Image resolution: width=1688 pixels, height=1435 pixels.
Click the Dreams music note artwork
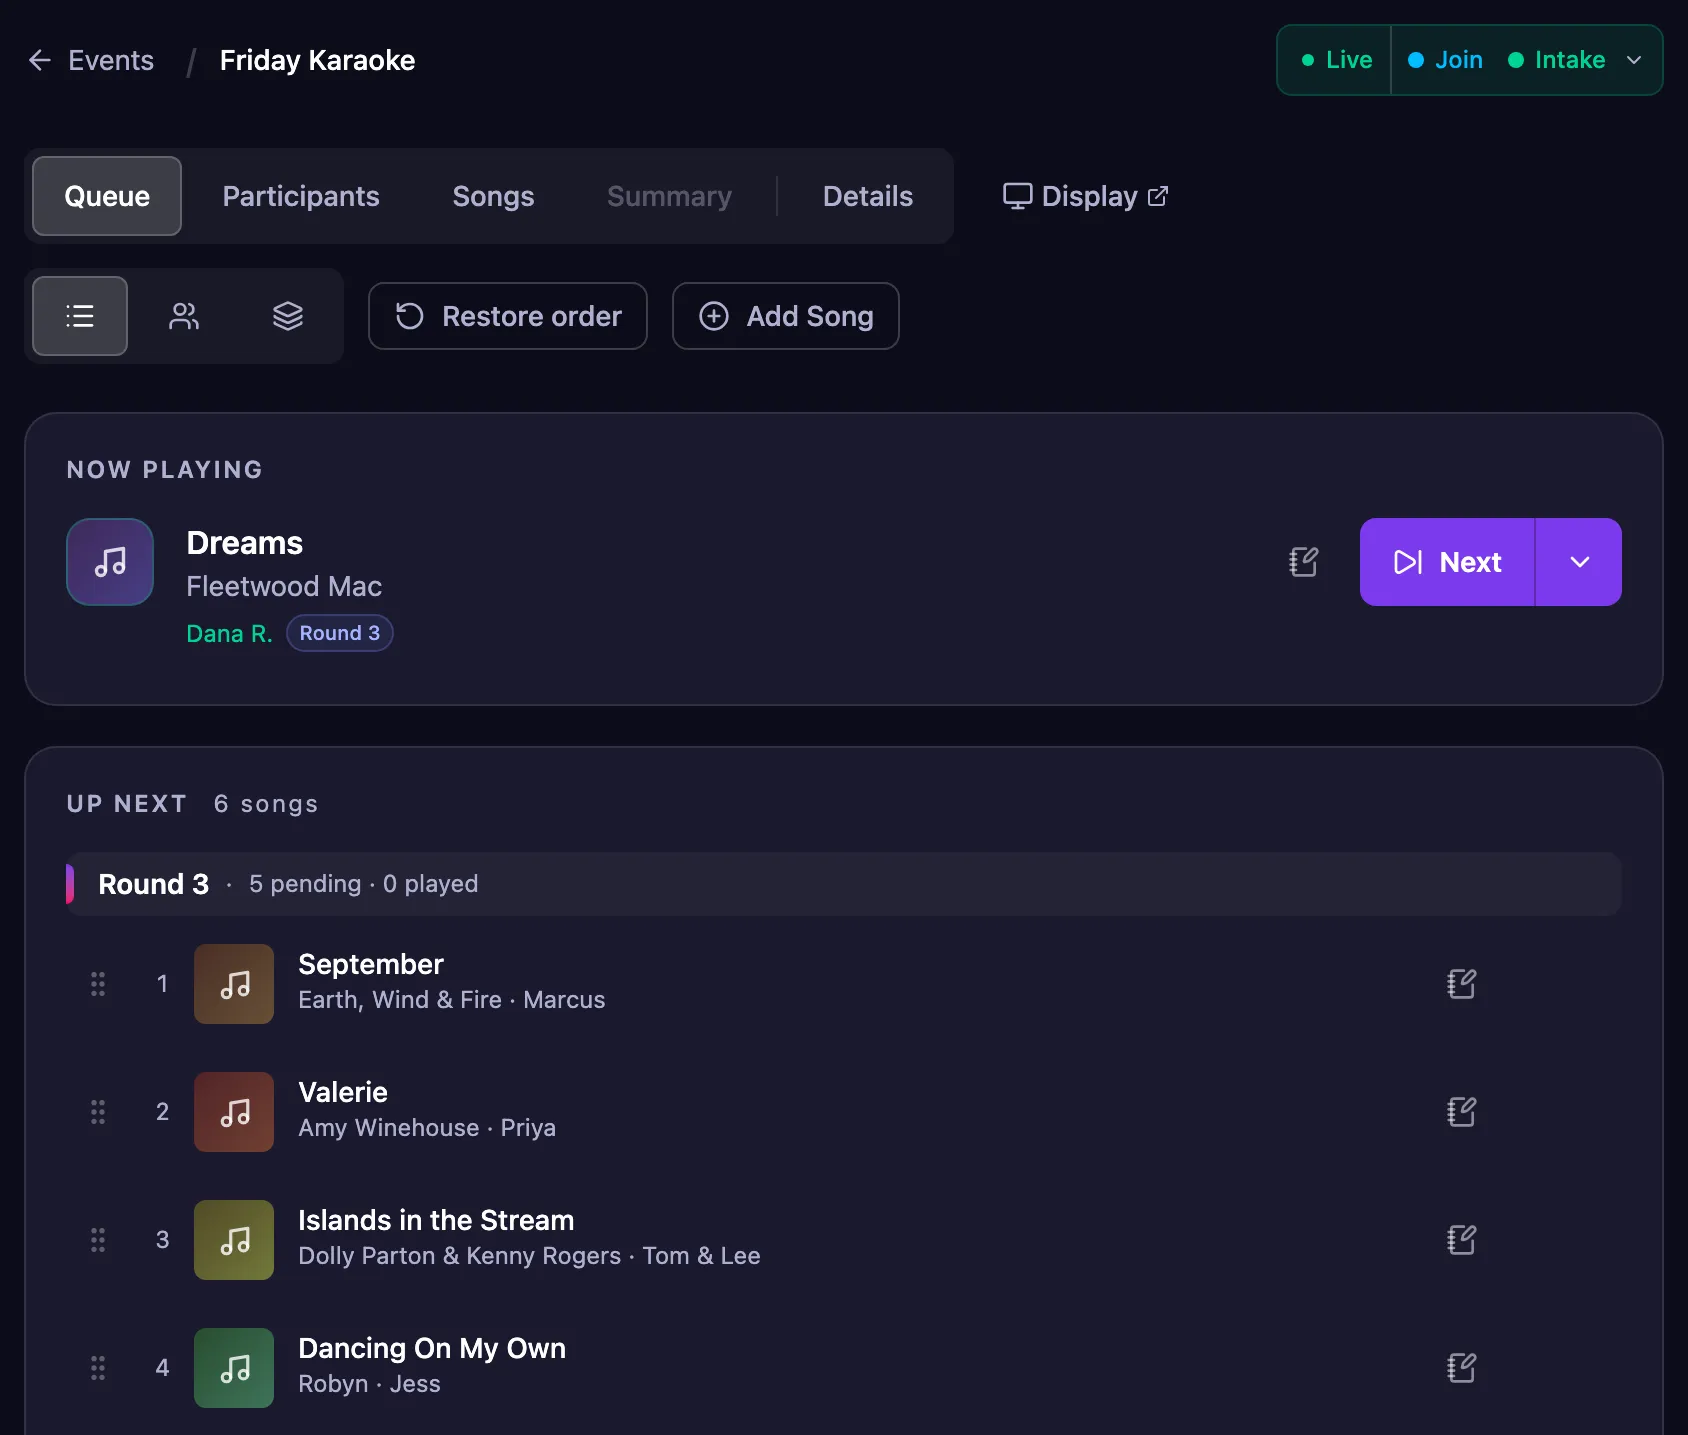point(110,562)
